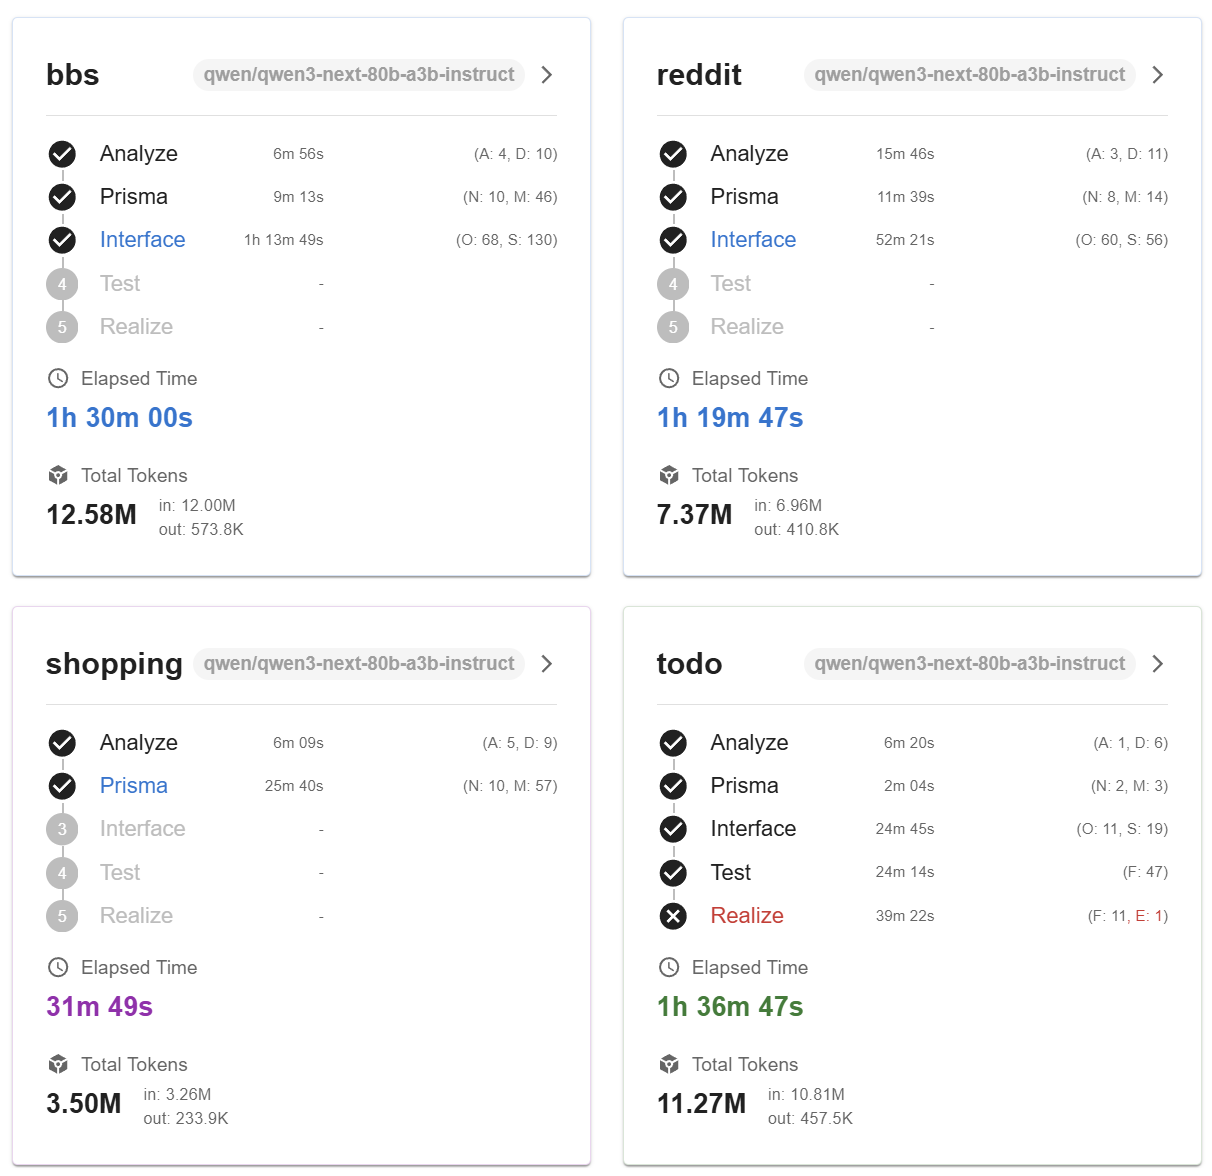Click the step 5 Realize circle in bbs card
The width and height of the screenshot is (1212, 1176).
62,327
